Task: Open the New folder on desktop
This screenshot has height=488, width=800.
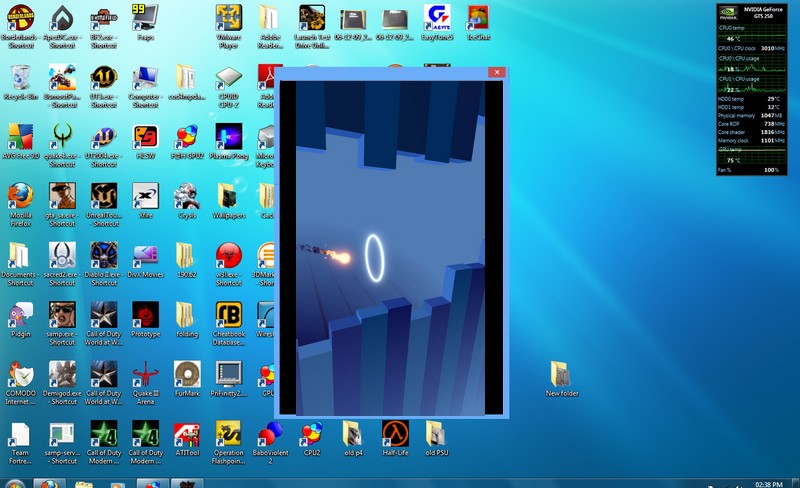Action: pyautogui.click(x=561, y=374)
